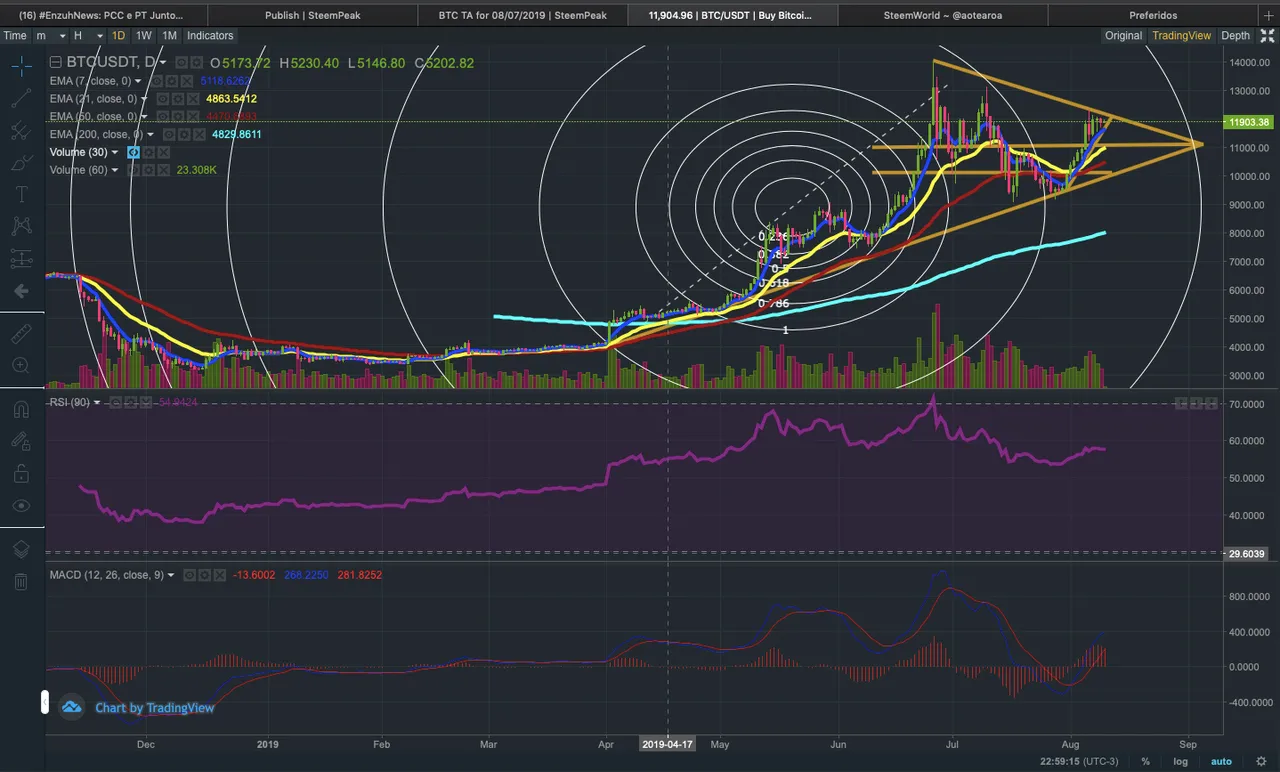
Task: Enable magnet mode in left toolbar
Action: coord(21,408)
